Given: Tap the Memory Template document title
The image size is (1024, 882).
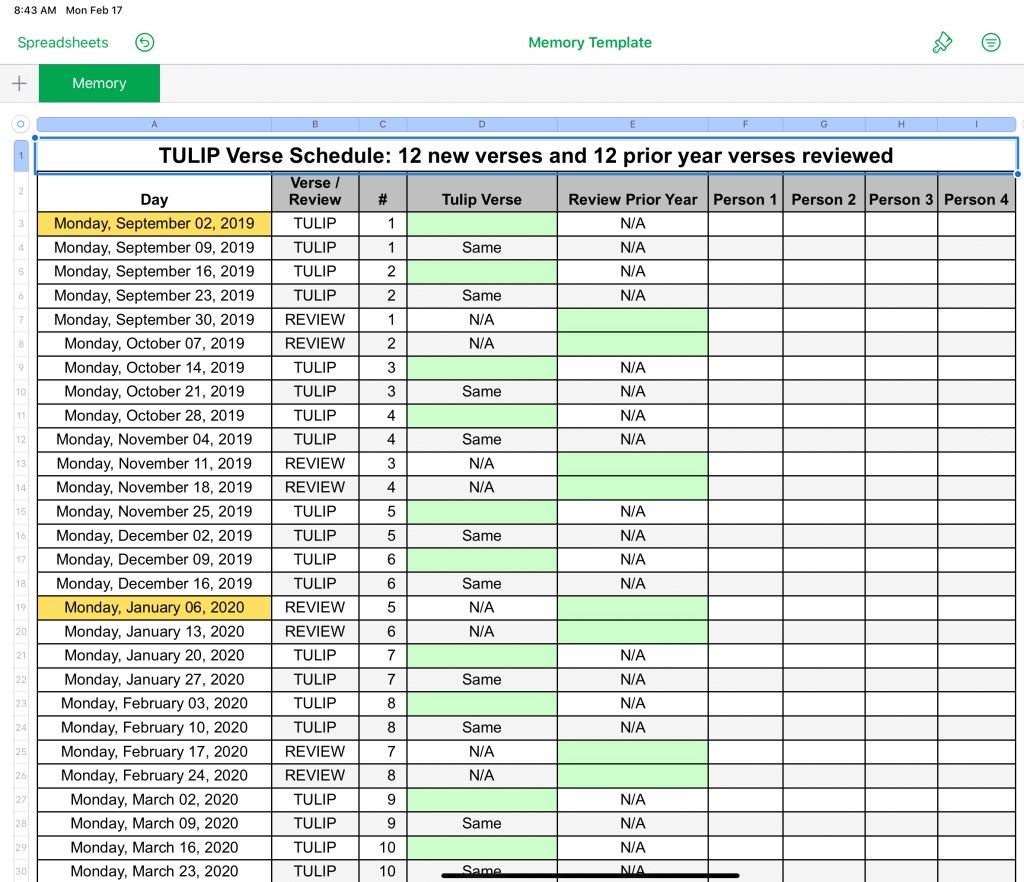Looking at the screenshot, I should coord(589,43).
